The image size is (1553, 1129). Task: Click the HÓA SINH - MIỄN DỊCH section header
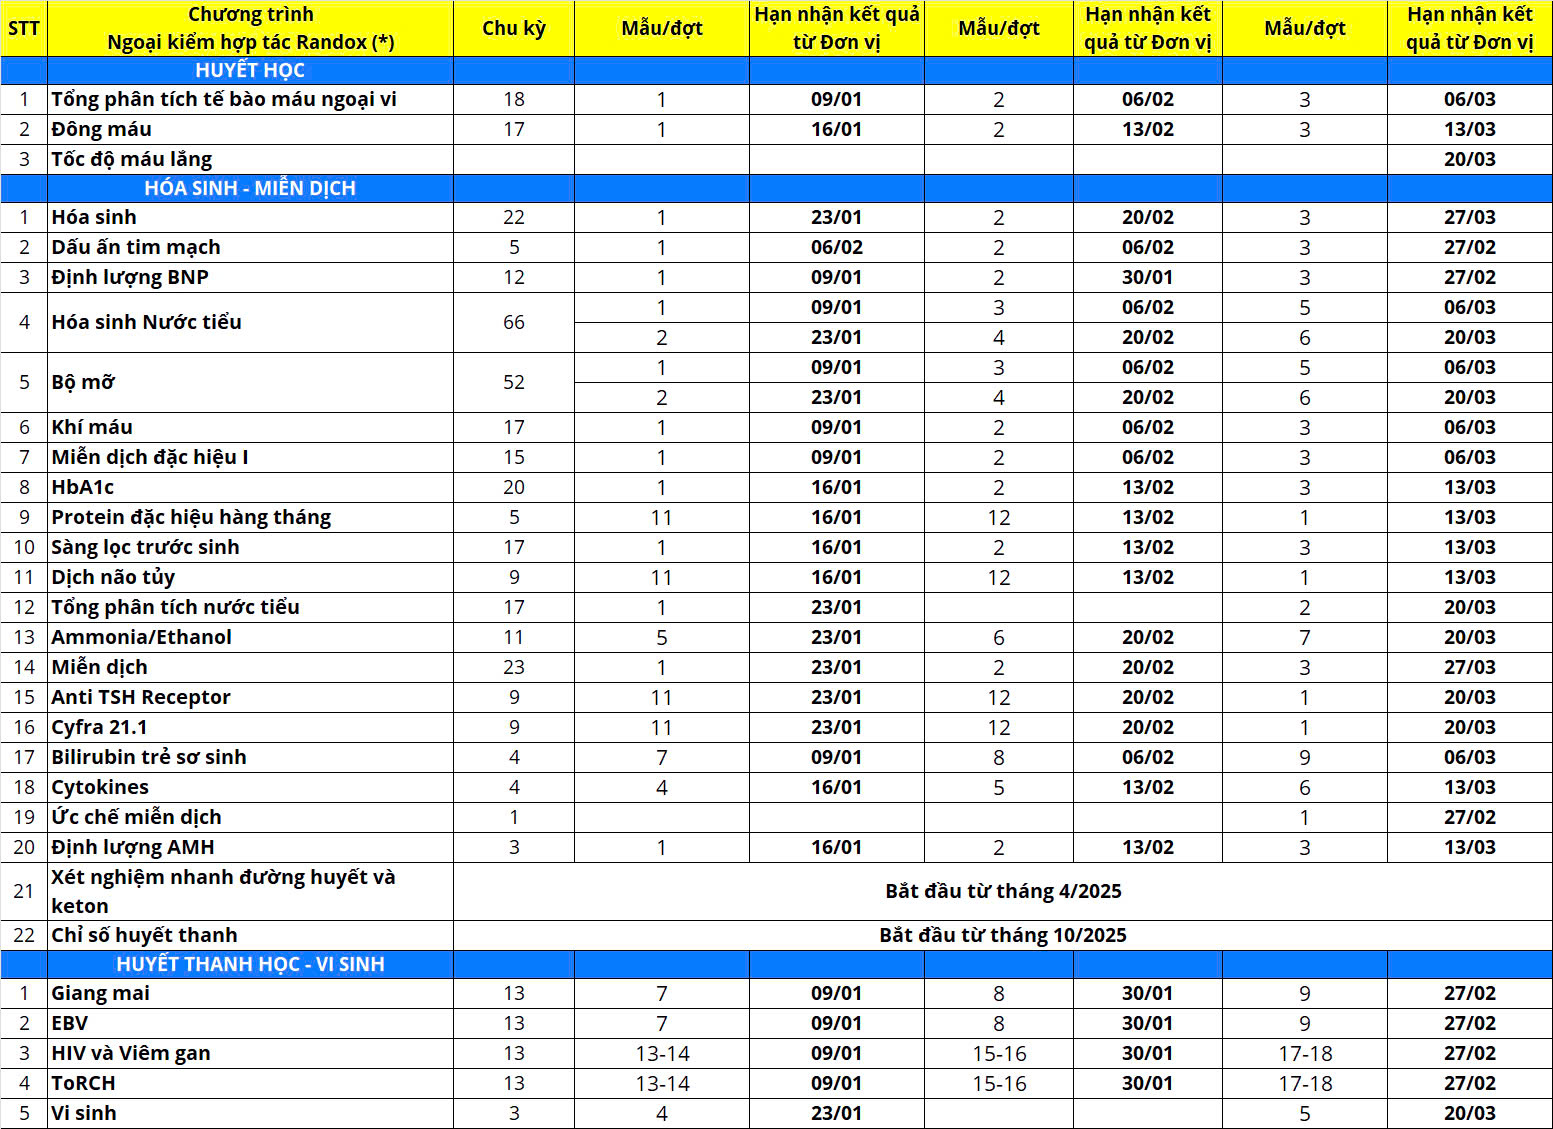click(x=250, y=188)
